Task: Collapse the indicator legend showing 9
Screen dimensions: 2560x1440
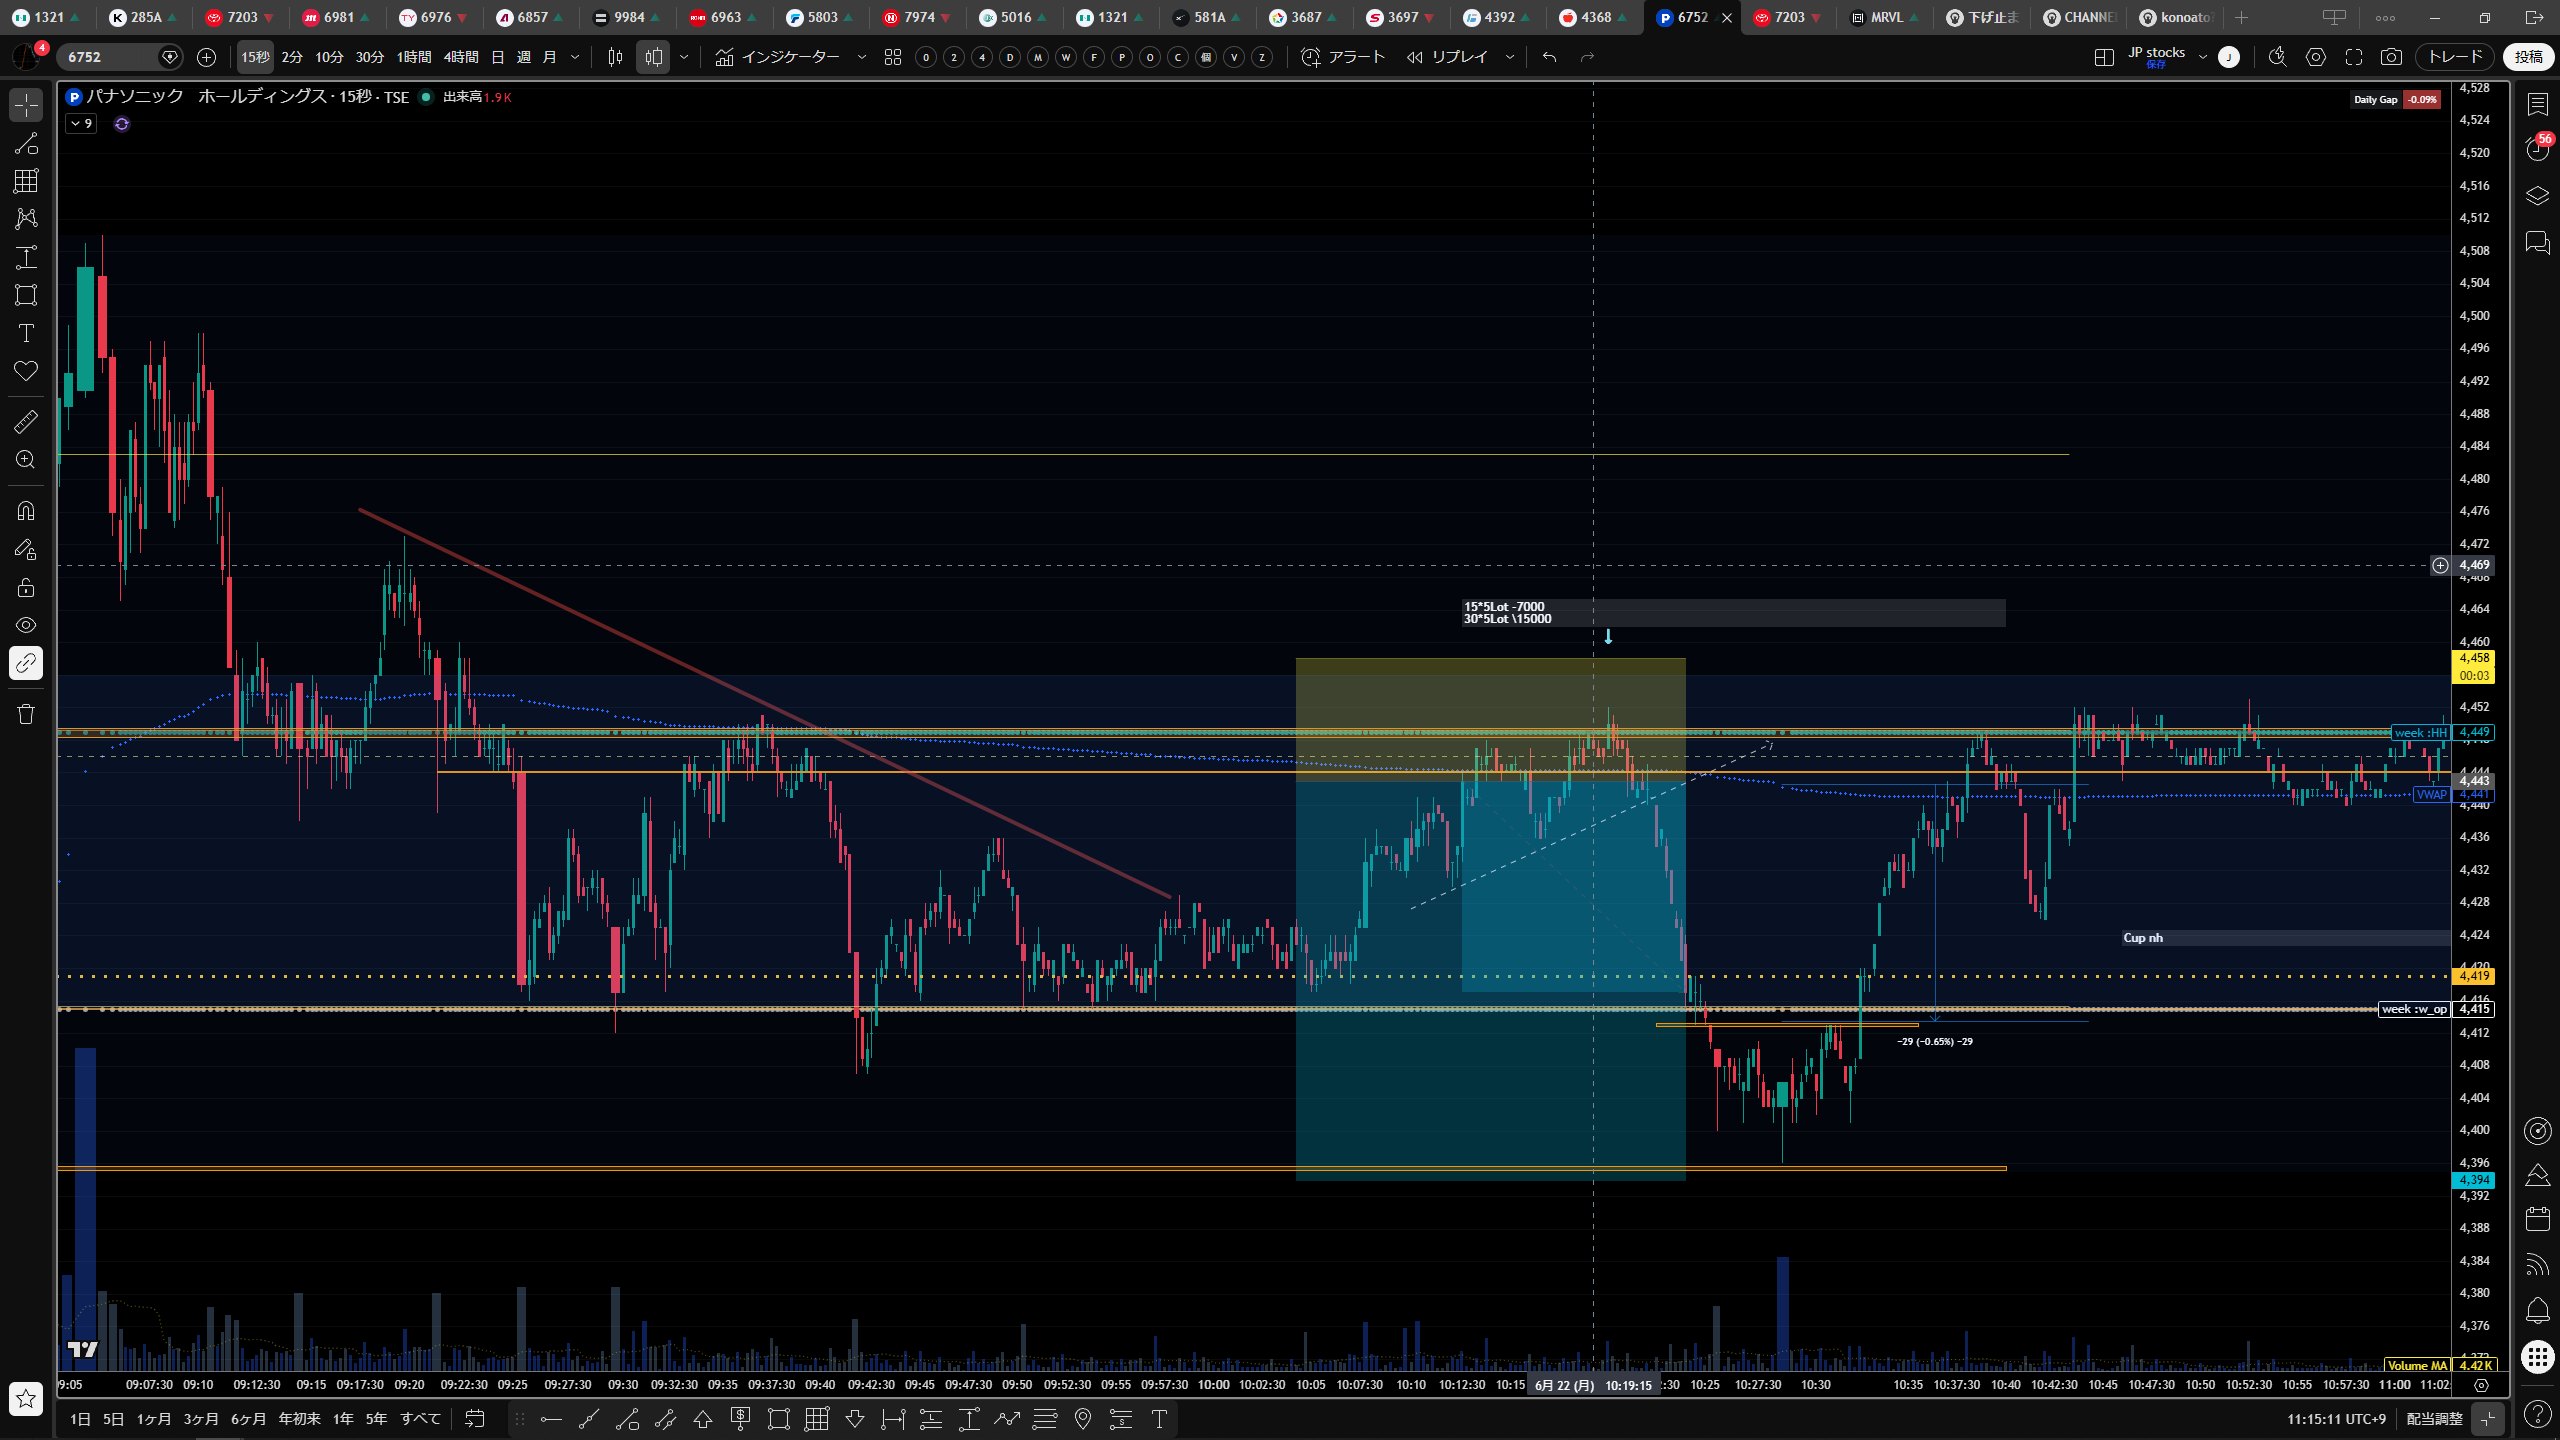Action: pyautogui.click(x=81, y=124)
